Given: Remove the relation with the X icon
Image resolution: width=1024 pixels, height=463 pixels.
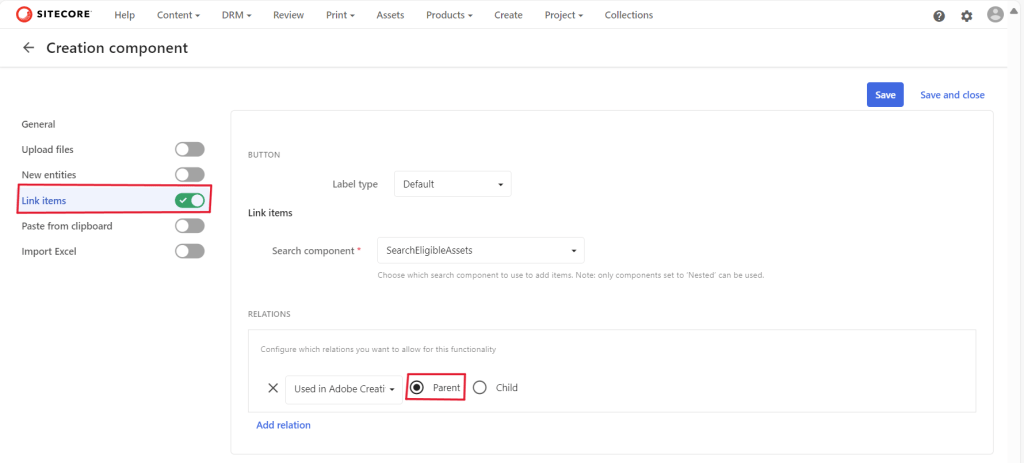Looking at the screenshot, I should click(273, 388).
